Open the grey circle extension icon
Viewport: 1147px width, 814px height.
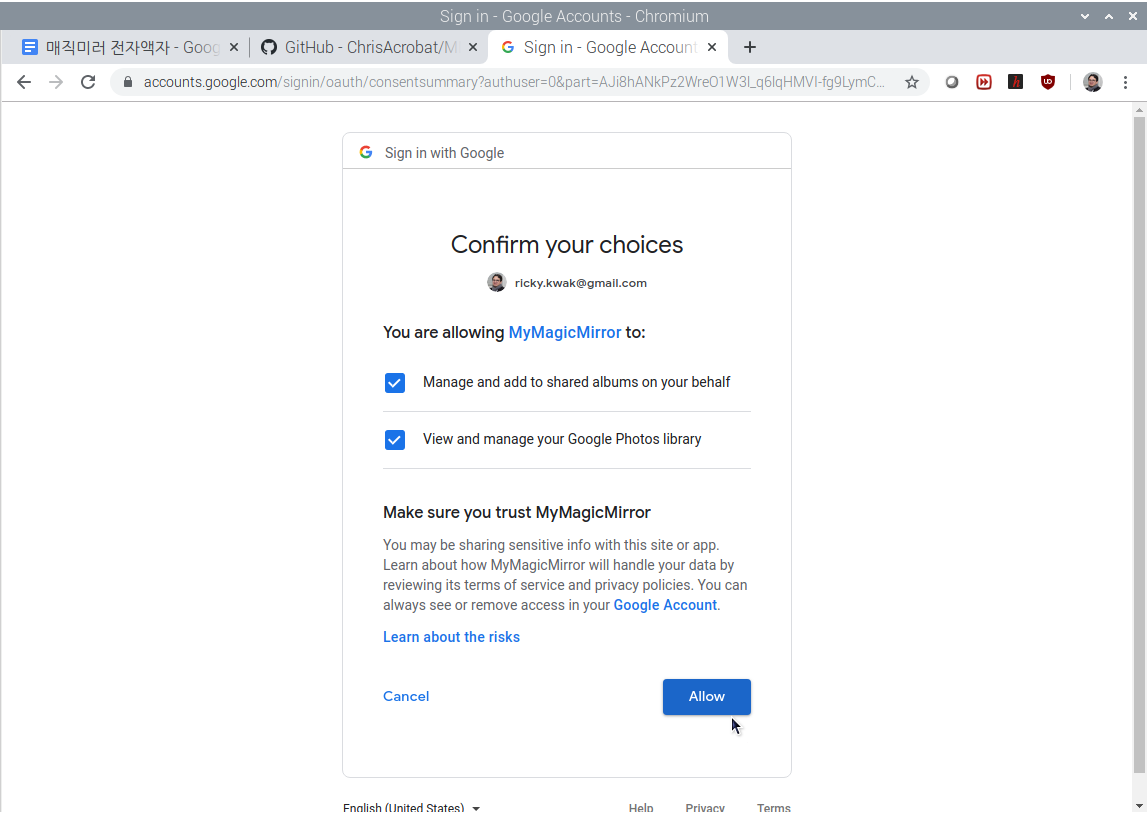952,82
